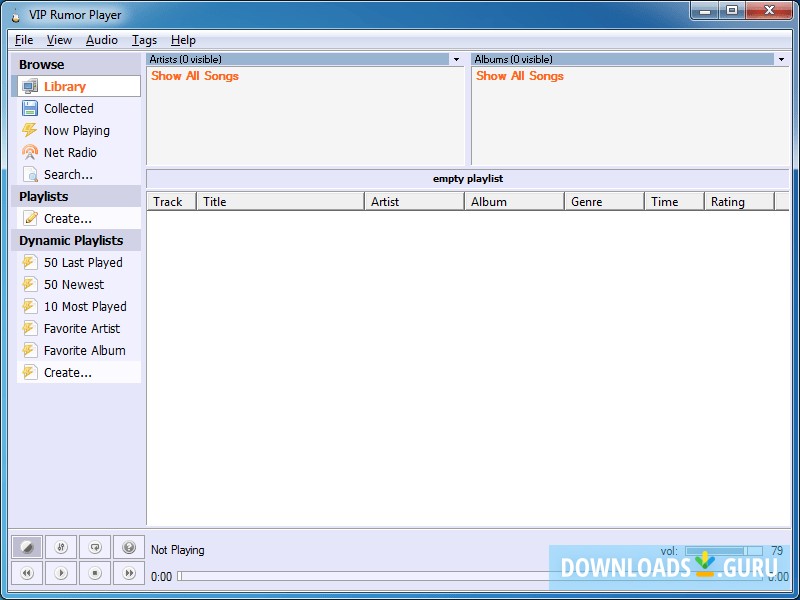
Task: Click the Artists (0 visible) header bar
Action: pyautogui.click(x=298, y=59)
